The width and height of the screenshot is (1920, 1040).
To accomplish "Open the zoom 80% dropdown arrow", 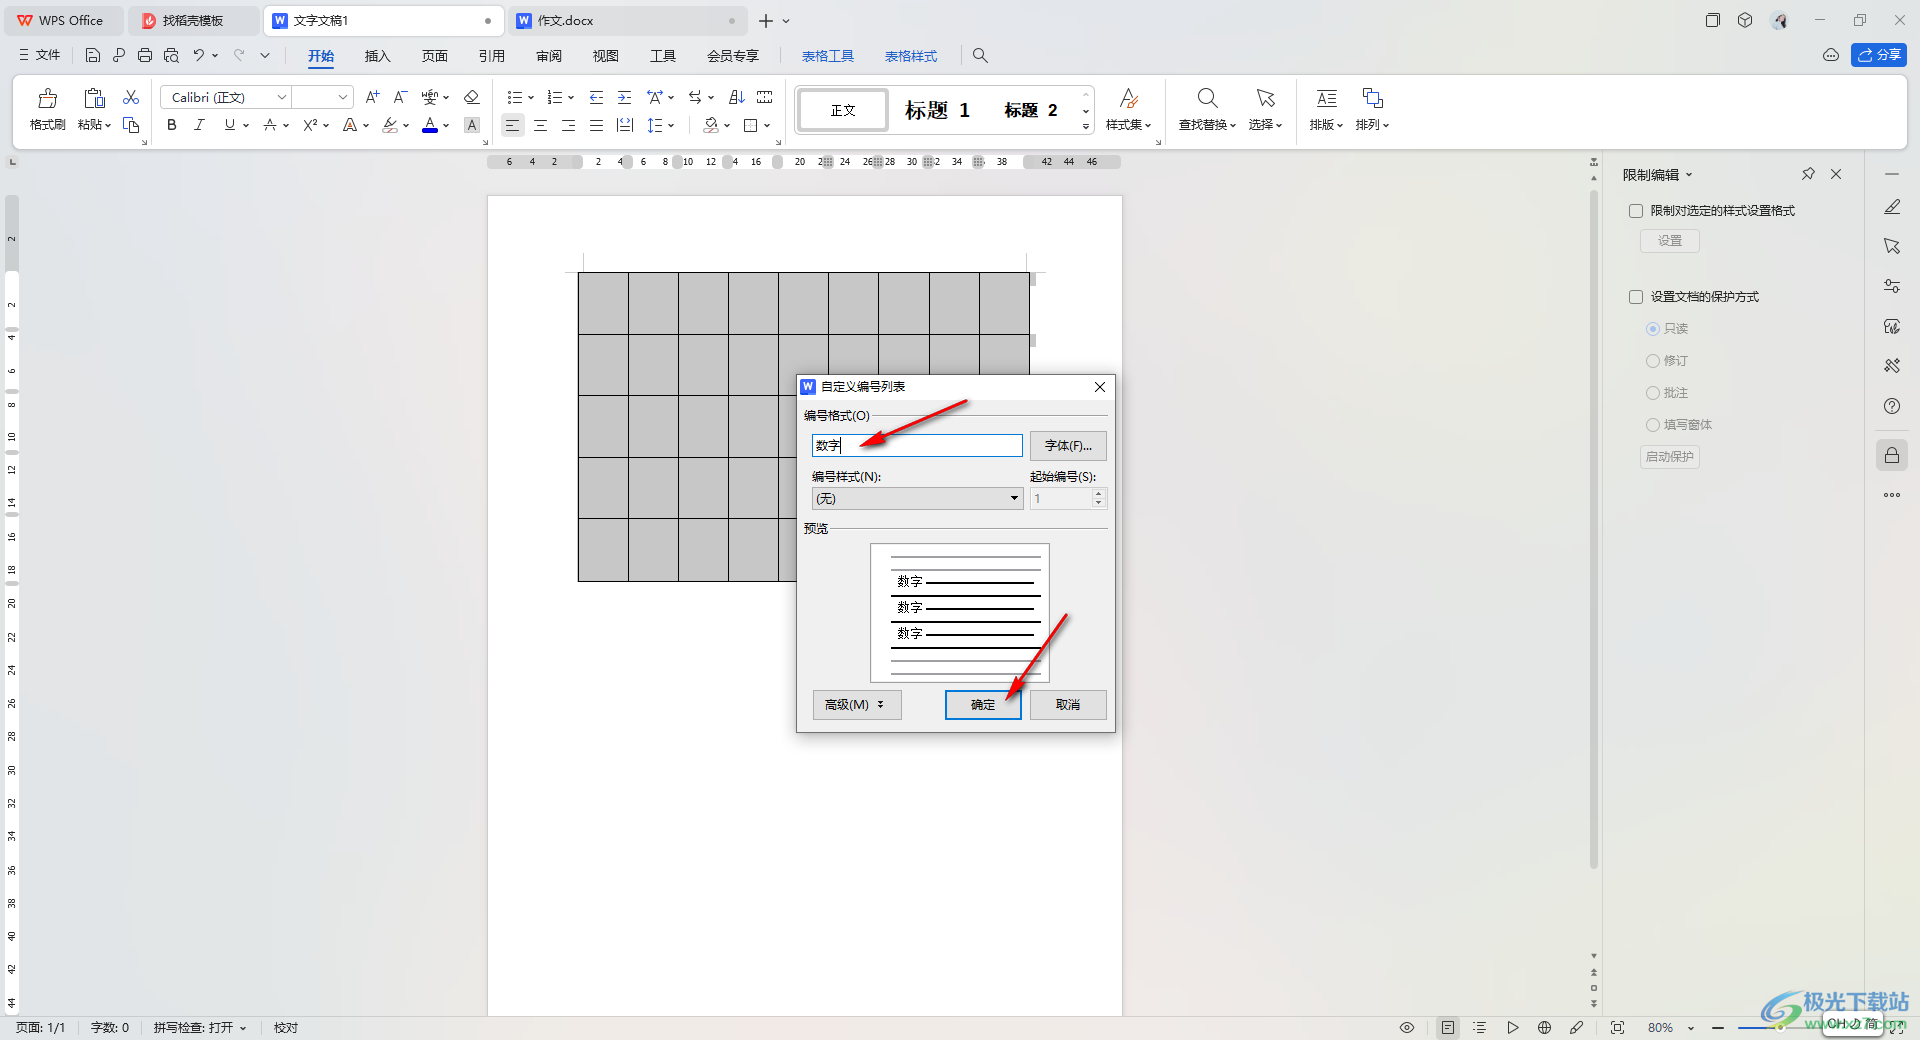I will (1691, 1028).
